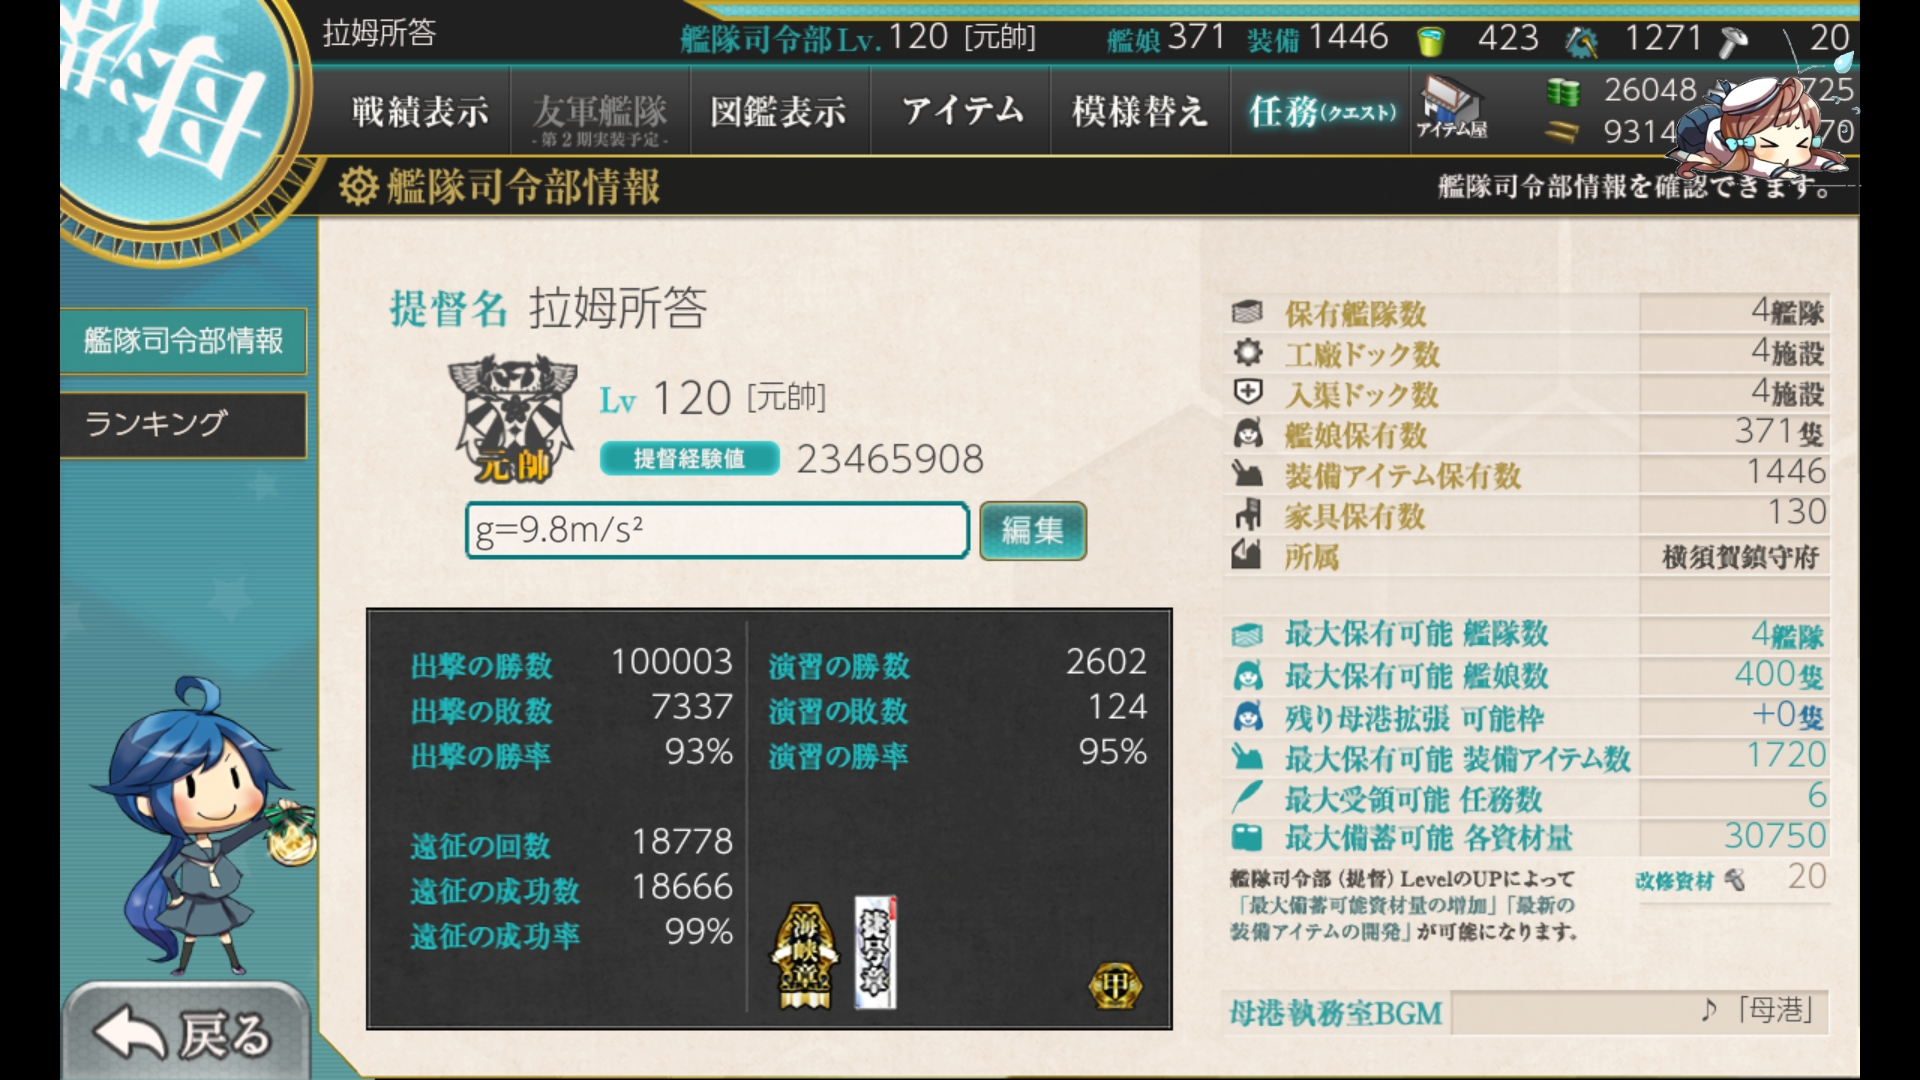Switch to the ランキング tab

tap(183, 424)
